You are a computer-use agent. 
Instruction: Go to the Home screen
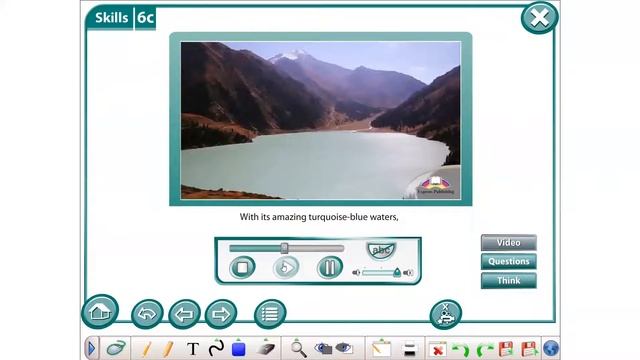(100, 311)
